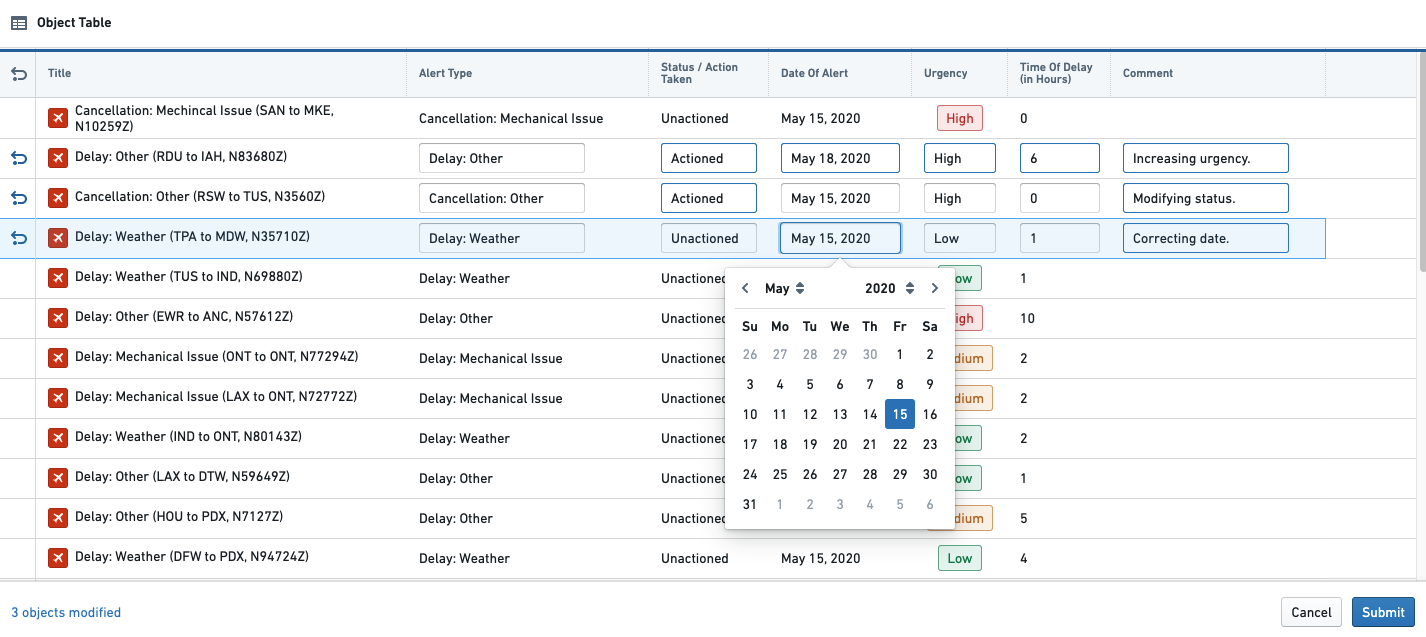This screenshot has height=637, width=1426.
Task: Click the red X icon for RSW to TUS
Action: (58, 198)
